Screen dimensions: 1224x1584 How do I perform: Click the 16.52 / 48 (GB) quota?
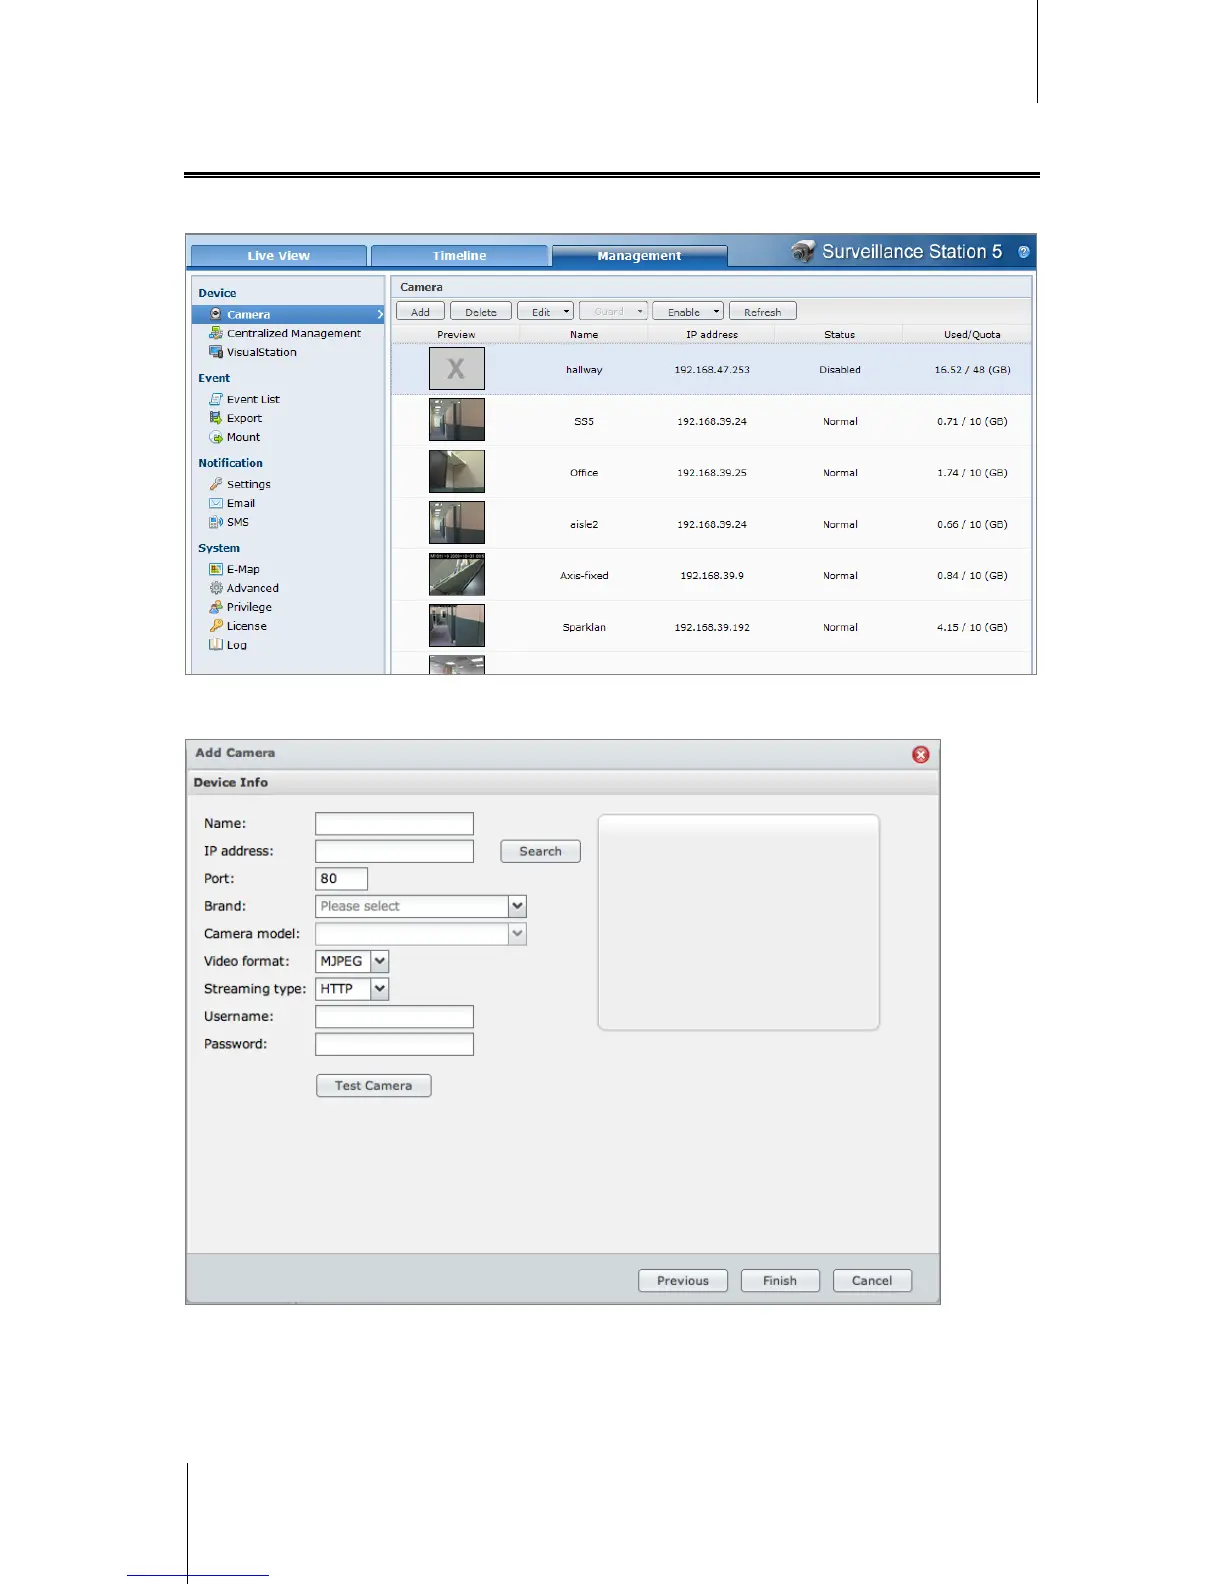pyautogui.click(x=972, y=370)
